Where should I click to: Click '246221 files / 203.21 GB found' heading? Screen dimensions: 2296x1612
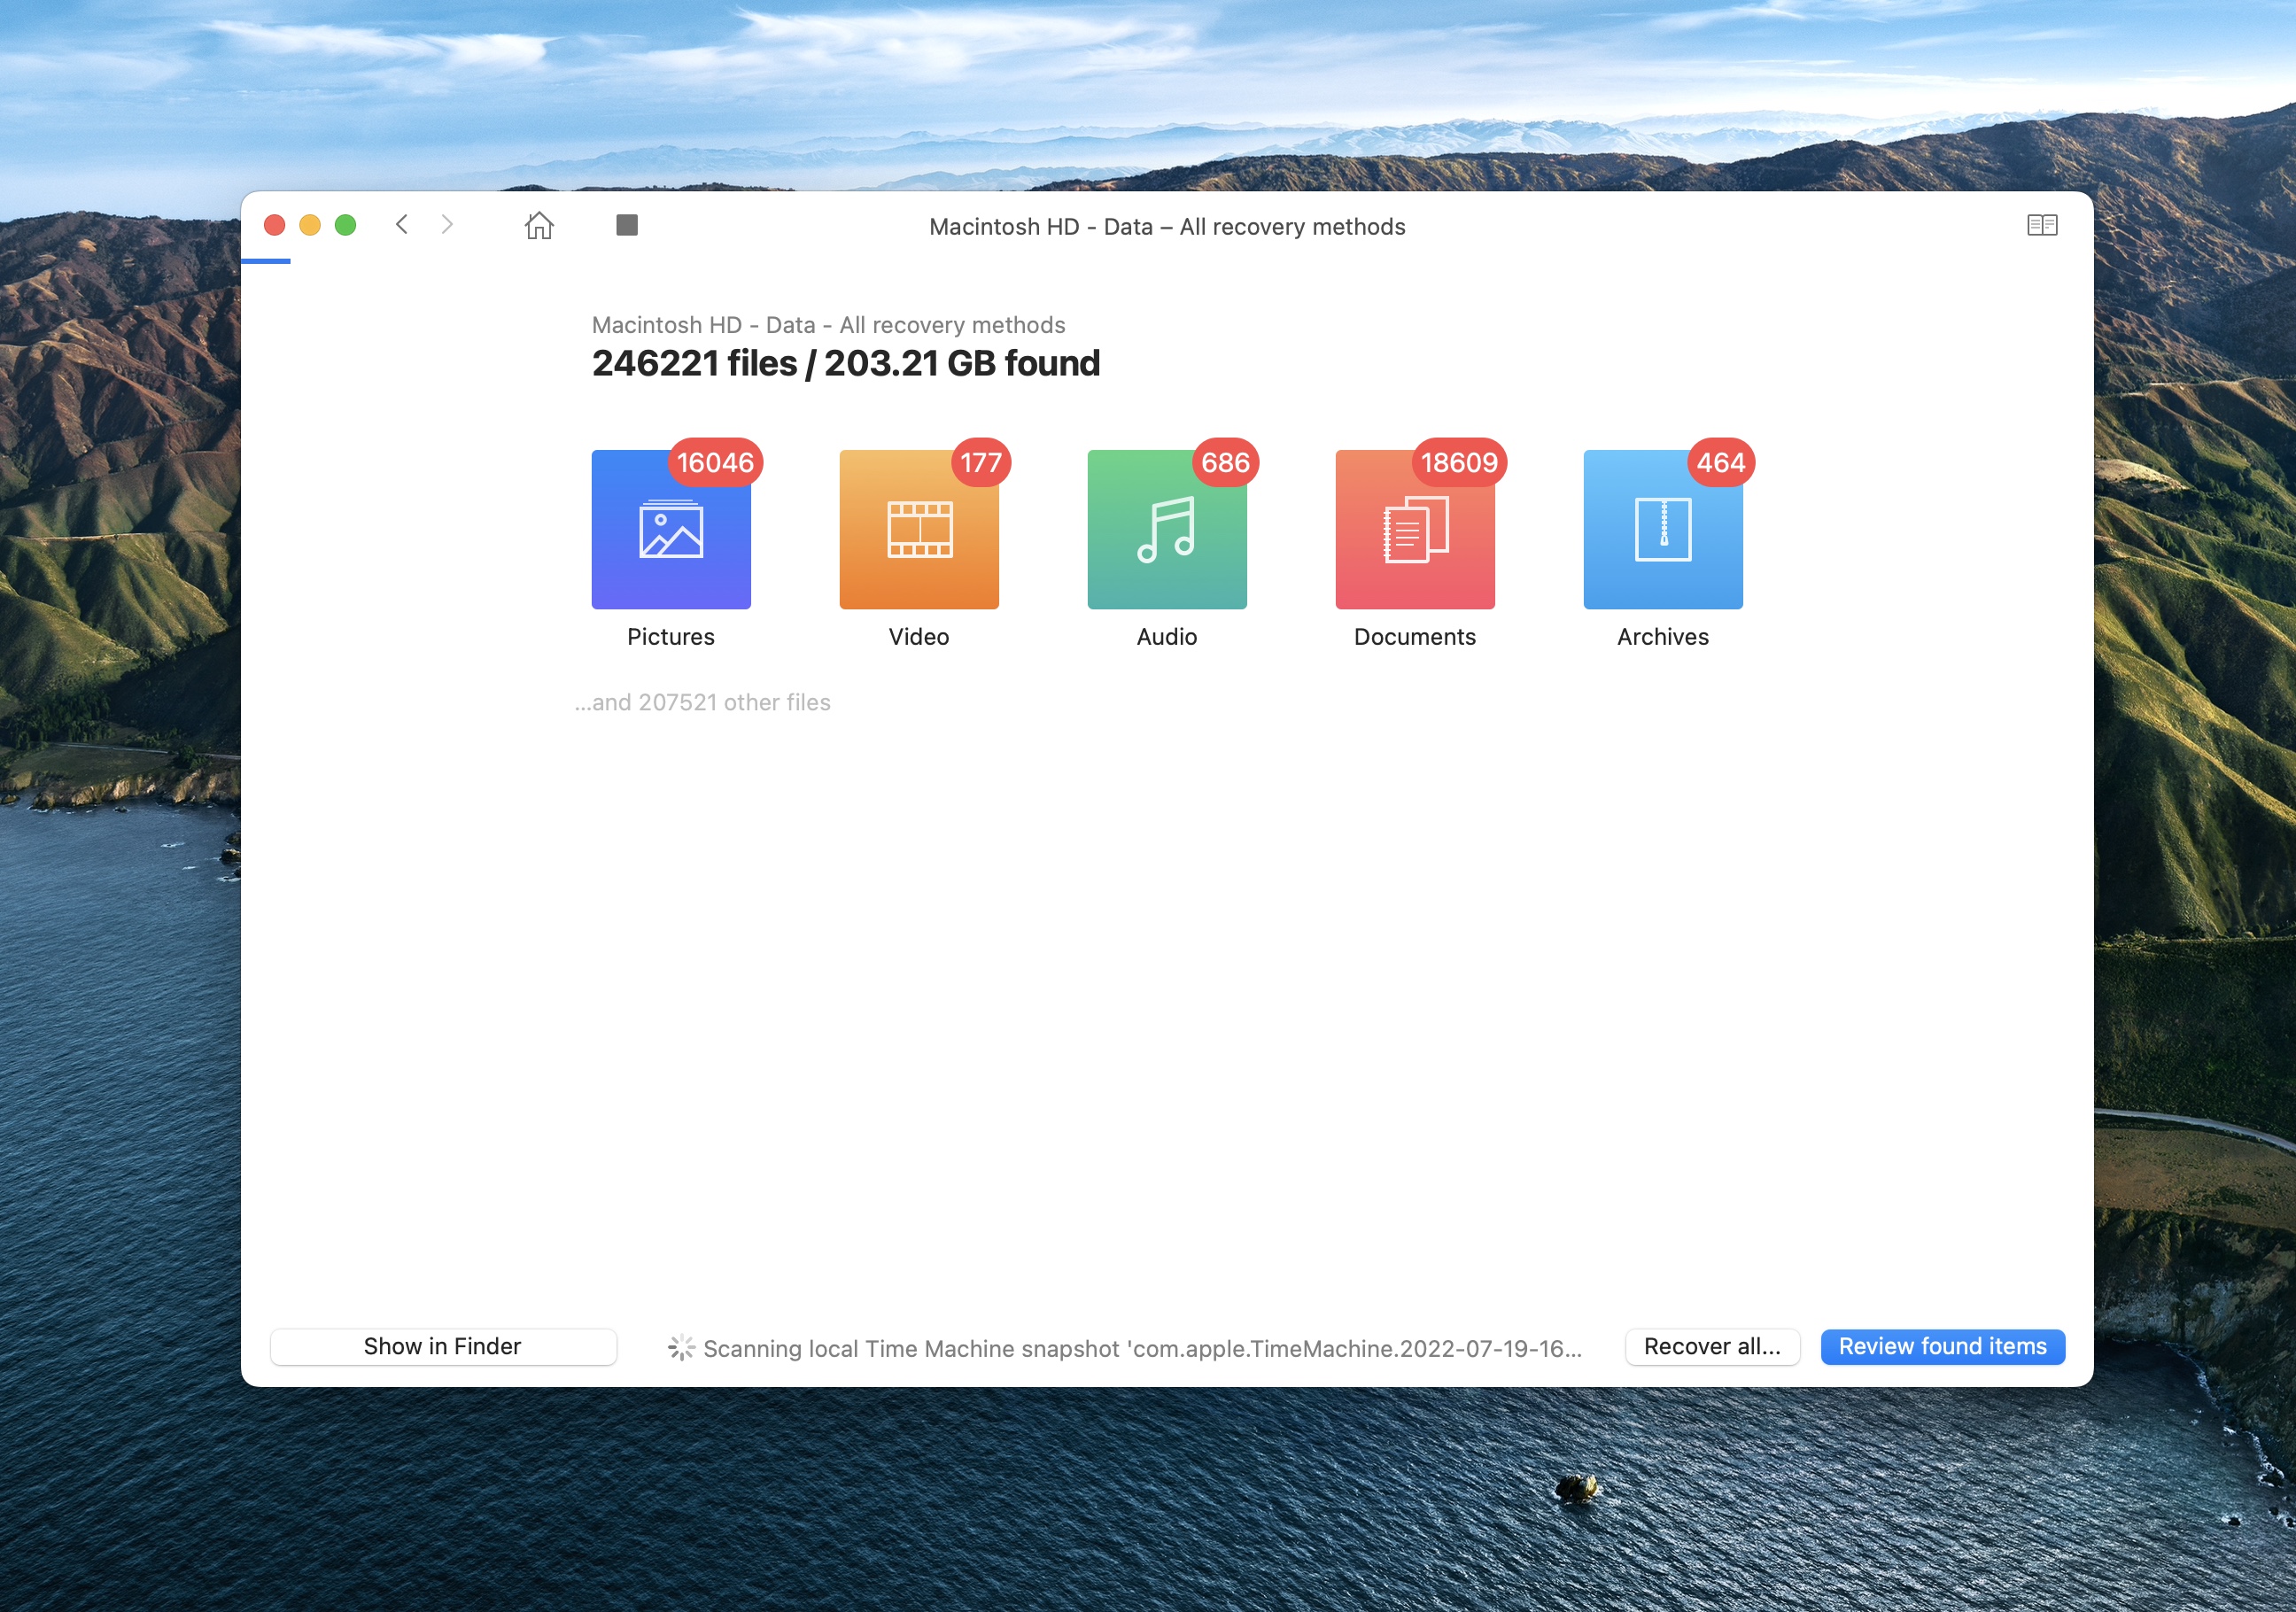[846, 363]
